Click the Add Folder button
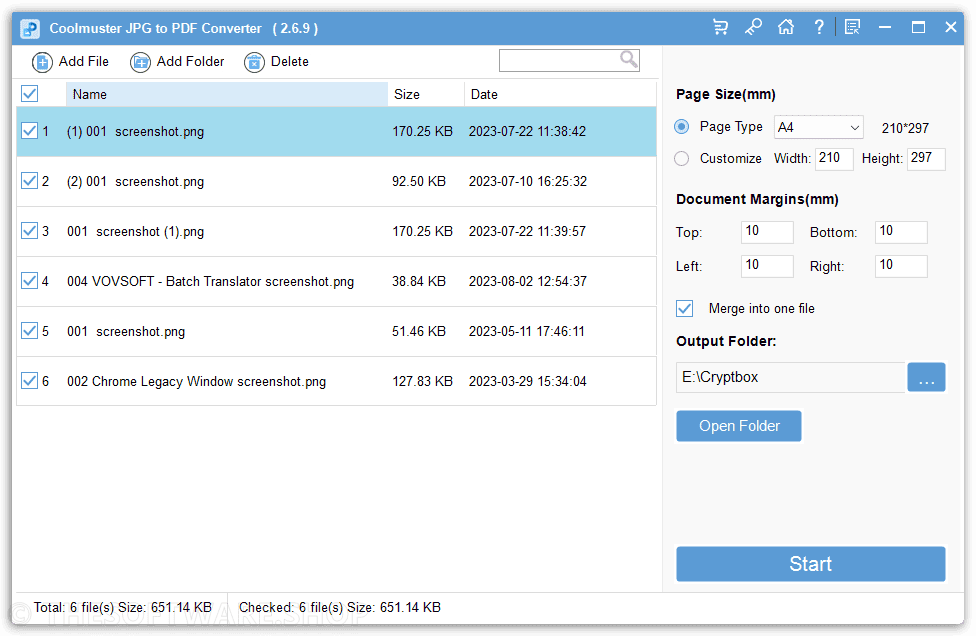Image resolution: width=976 pixels, height=636 pixels. 177,62
